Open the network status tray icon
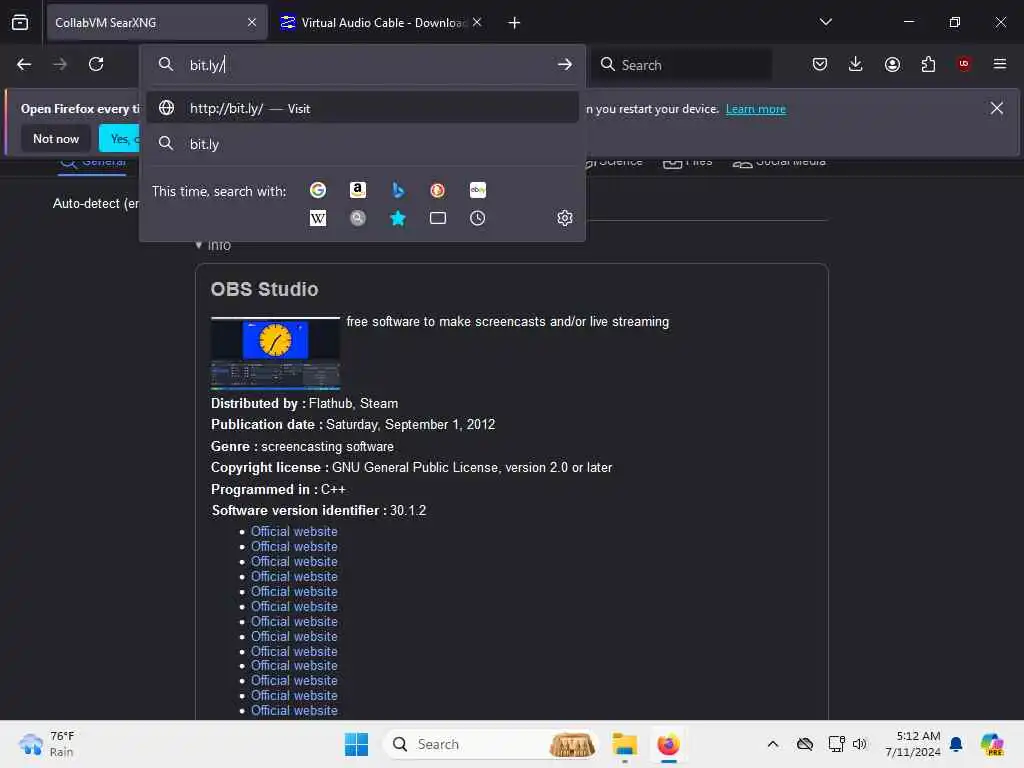Screen dimensions: 1024x768 tap(837, 744)
